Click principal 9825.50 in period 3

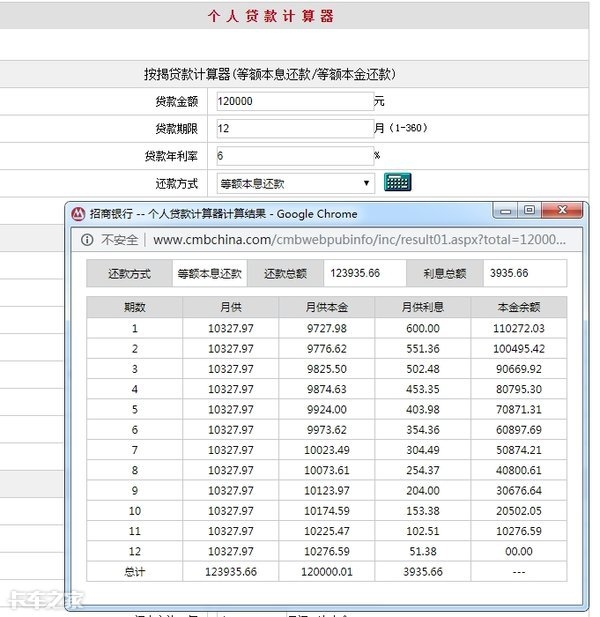coord(327,369)
